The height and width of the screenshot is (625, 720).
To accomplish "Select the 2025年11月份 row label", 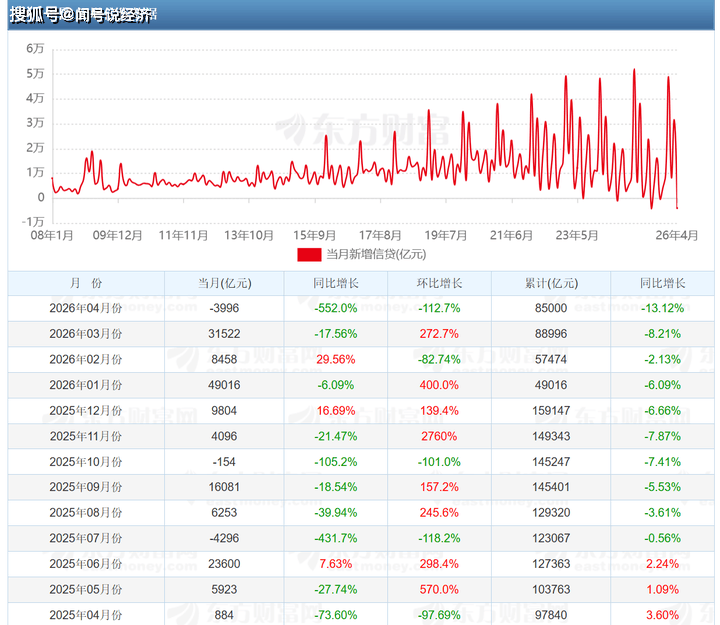I will pyautogui.click(x=86, y=436).
